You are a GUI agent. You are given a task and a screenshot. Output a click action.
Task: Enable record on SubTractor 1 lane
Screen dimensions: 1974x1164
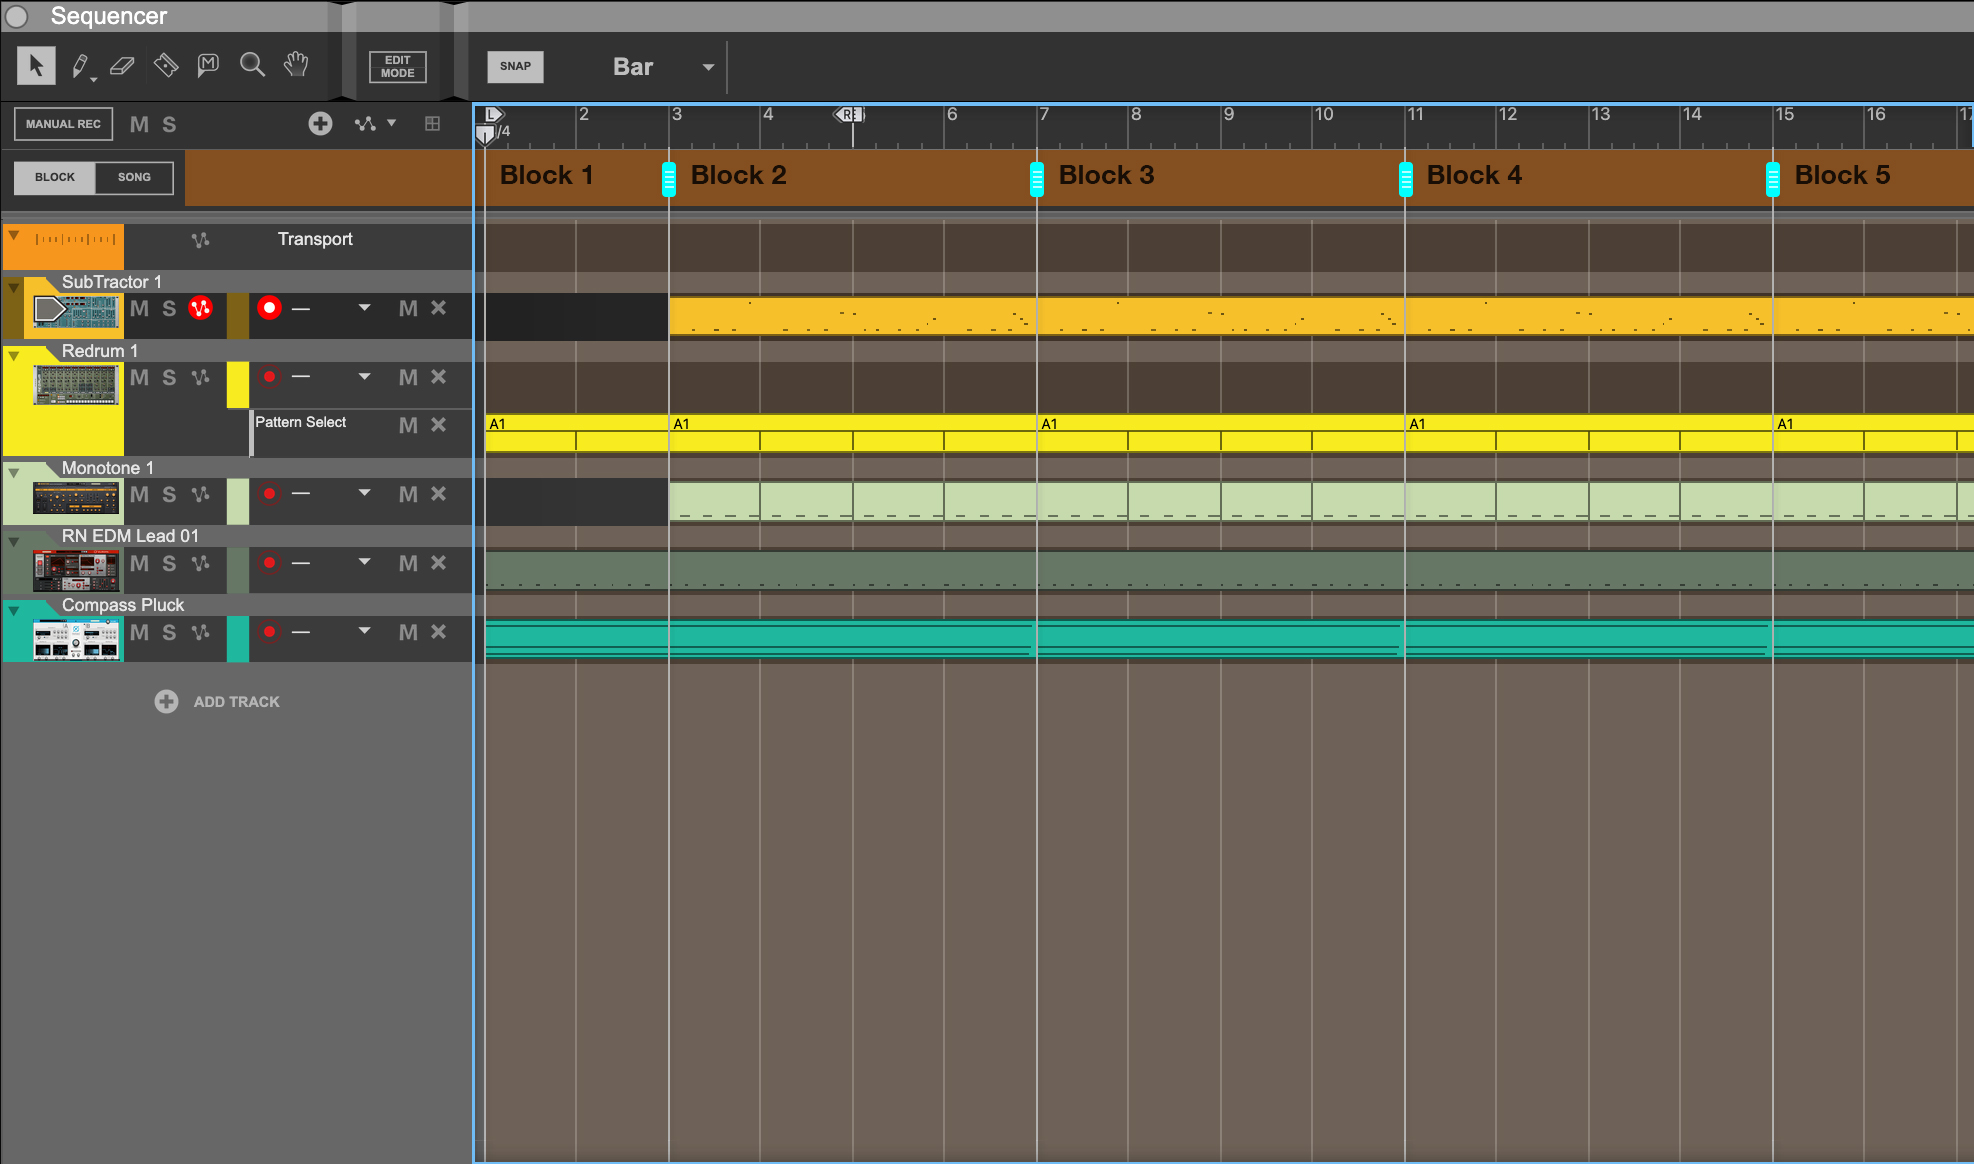coord(269,308)
